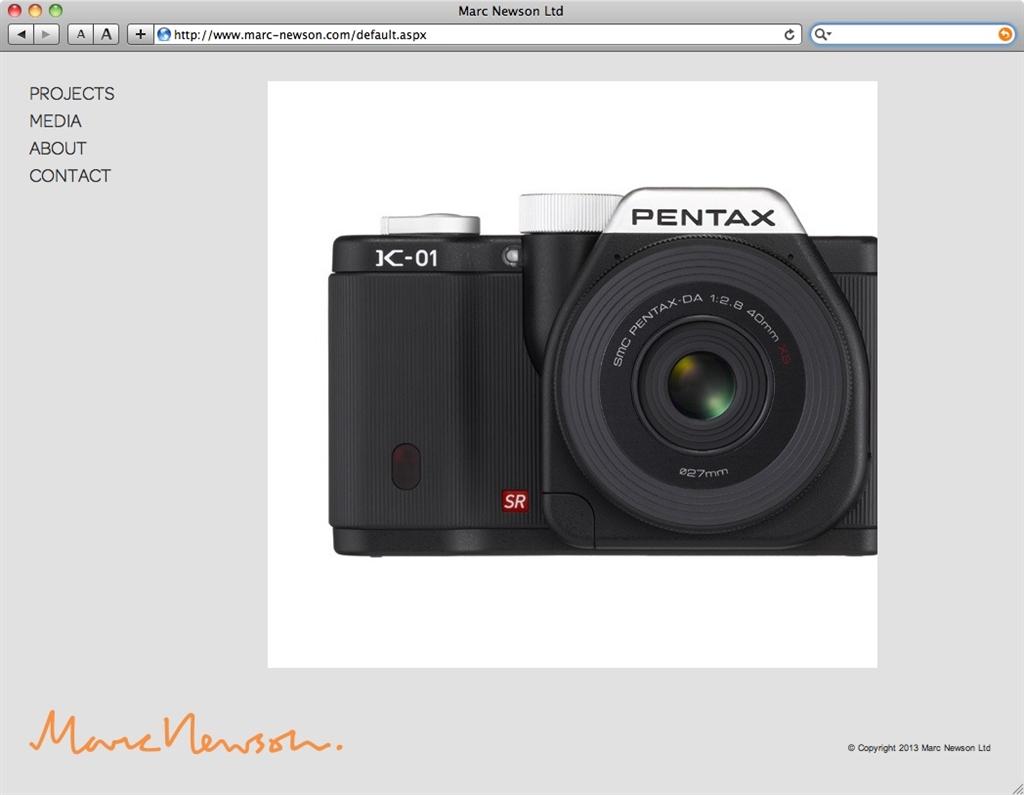The width and height of the screenshot is (1024, 795).
Task: Go back with the browser back arrow
Action: coord(21,35)
